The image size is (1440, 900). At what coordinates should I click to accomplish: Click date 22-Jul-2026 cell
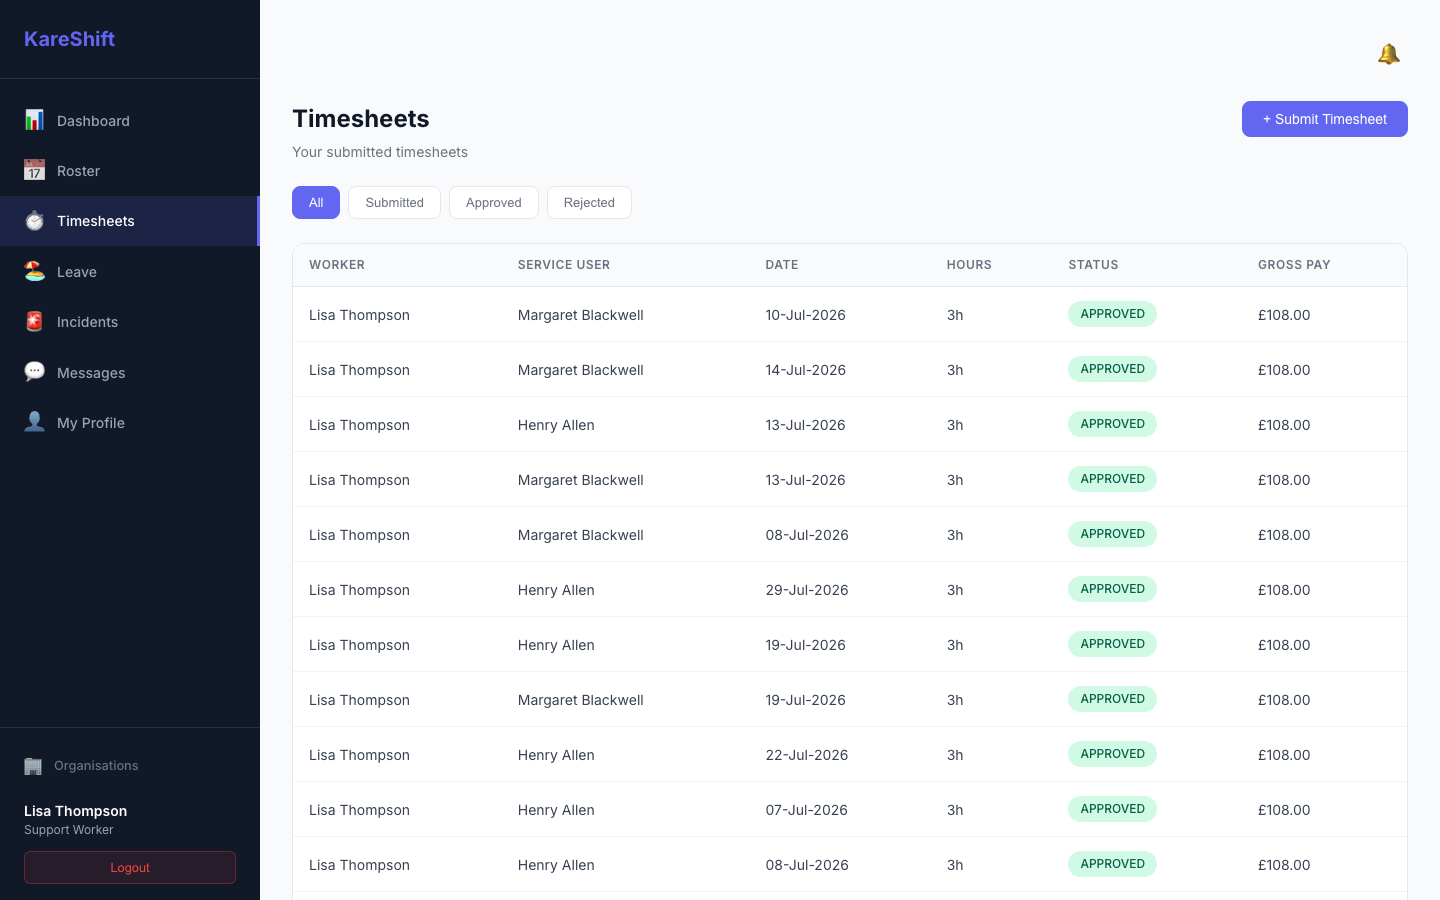[807, 755]
